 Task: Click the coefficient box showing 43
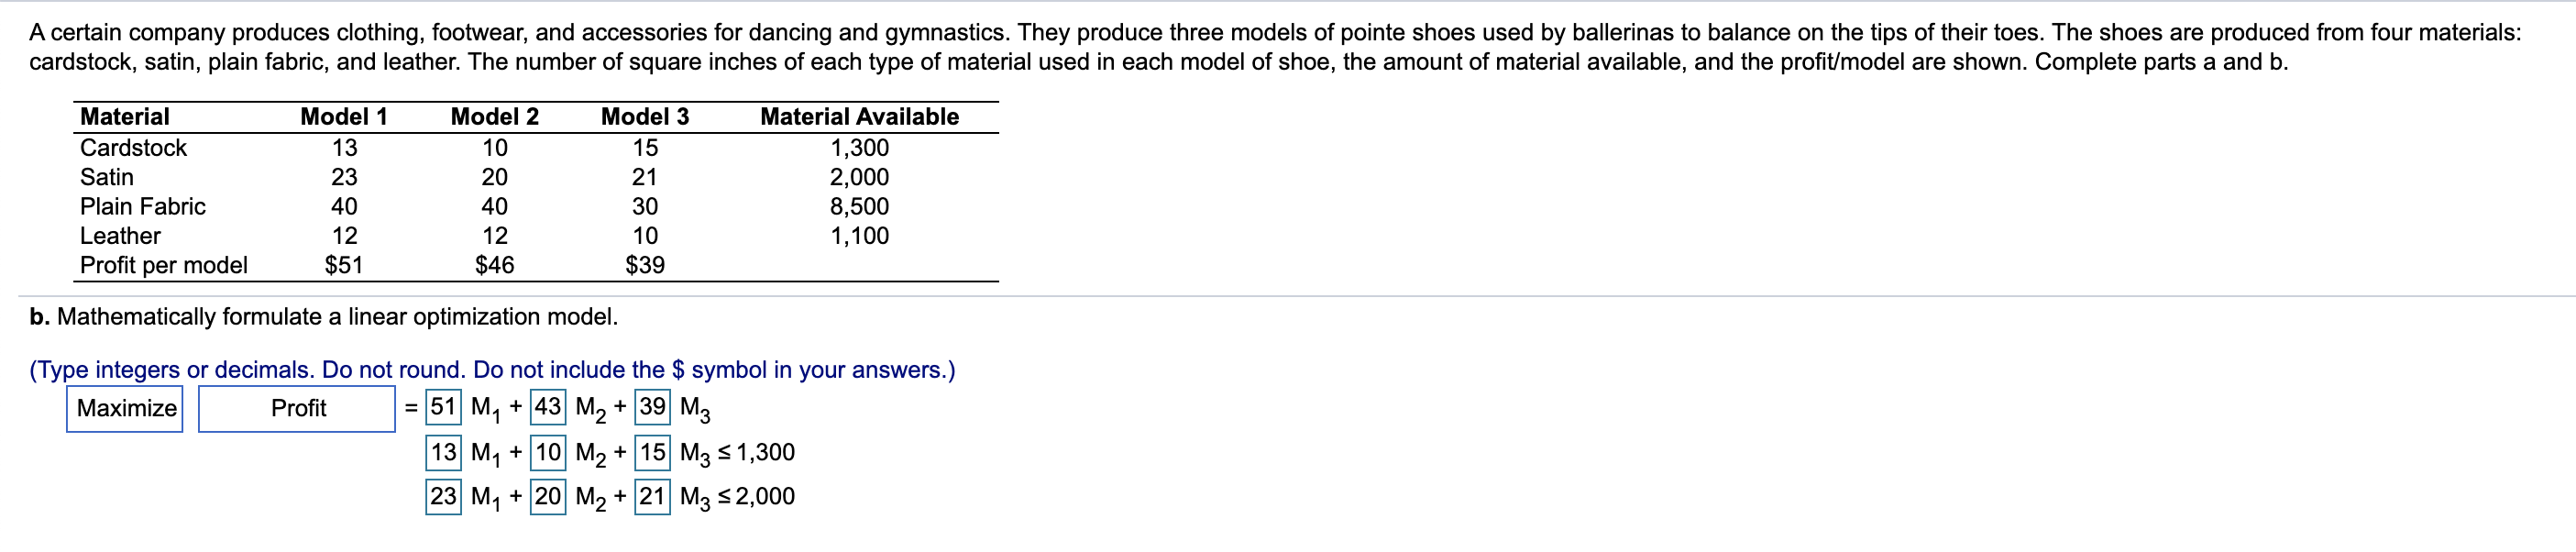click(549, 408)
